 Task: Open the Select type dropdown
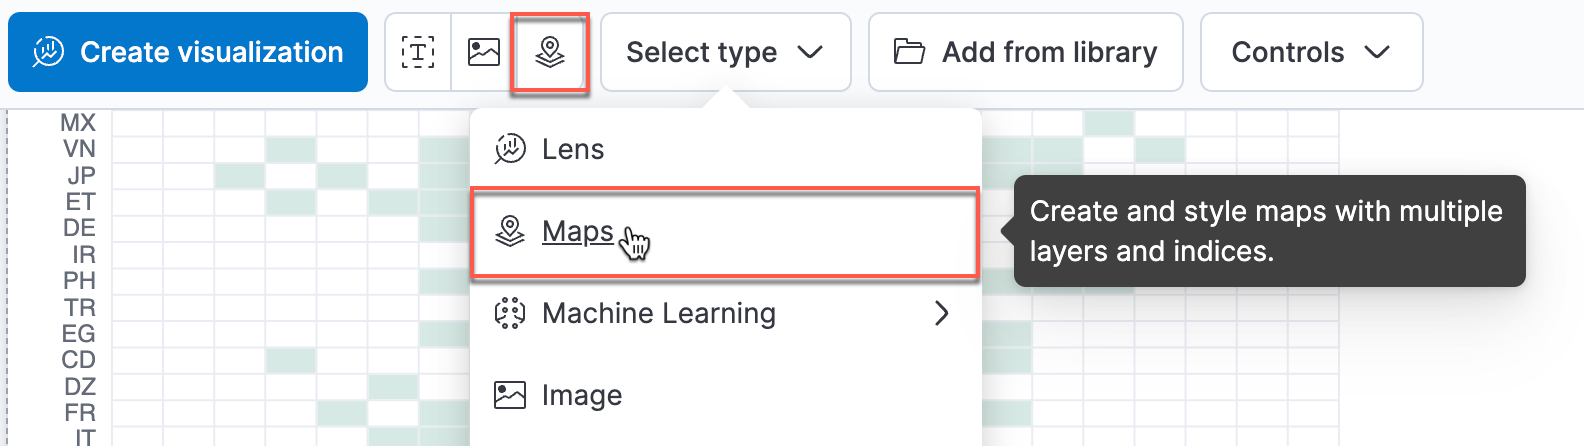(x=726, y=52)
